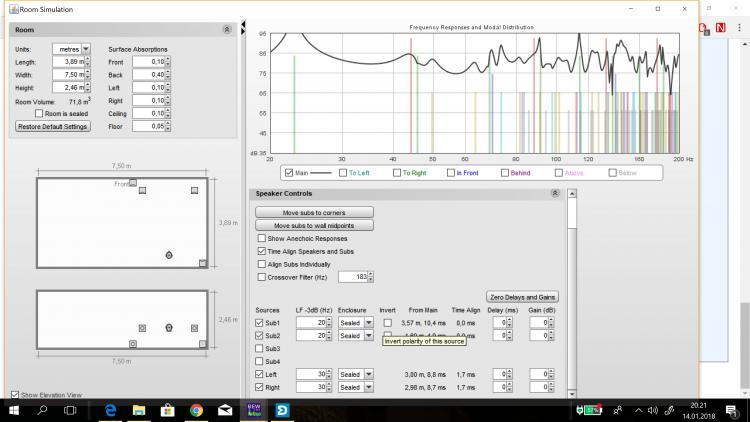Collapse the Speaker Controls panel chevron
This screenshot has width=750, height=422.
click(555, 193)
